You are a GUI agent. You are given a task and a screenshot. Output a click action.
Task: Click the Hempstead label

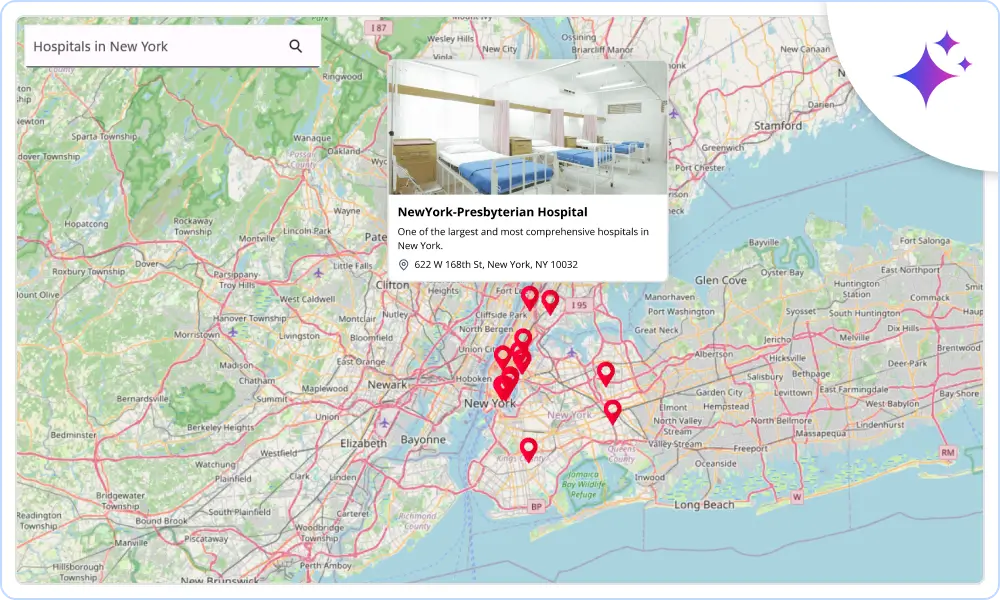pyautogui.click(x=726, y=406)
